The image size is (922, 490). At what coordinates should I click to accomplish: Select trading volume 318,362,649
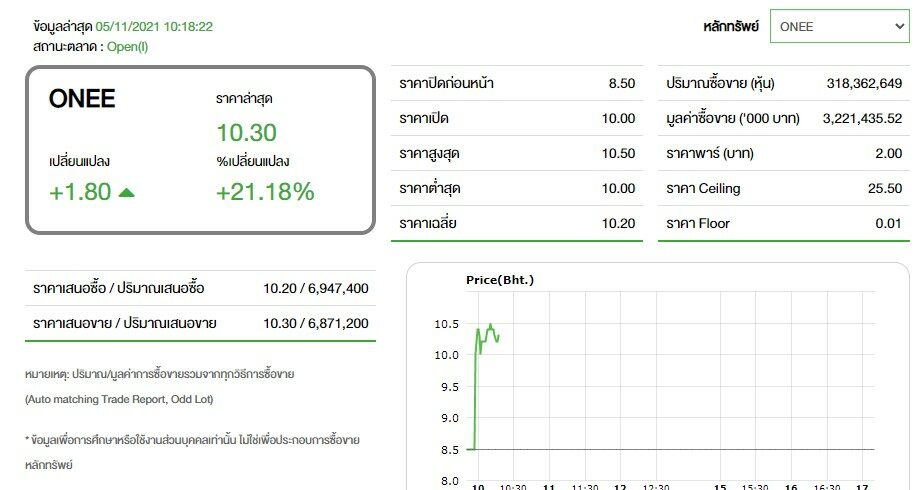864,84
